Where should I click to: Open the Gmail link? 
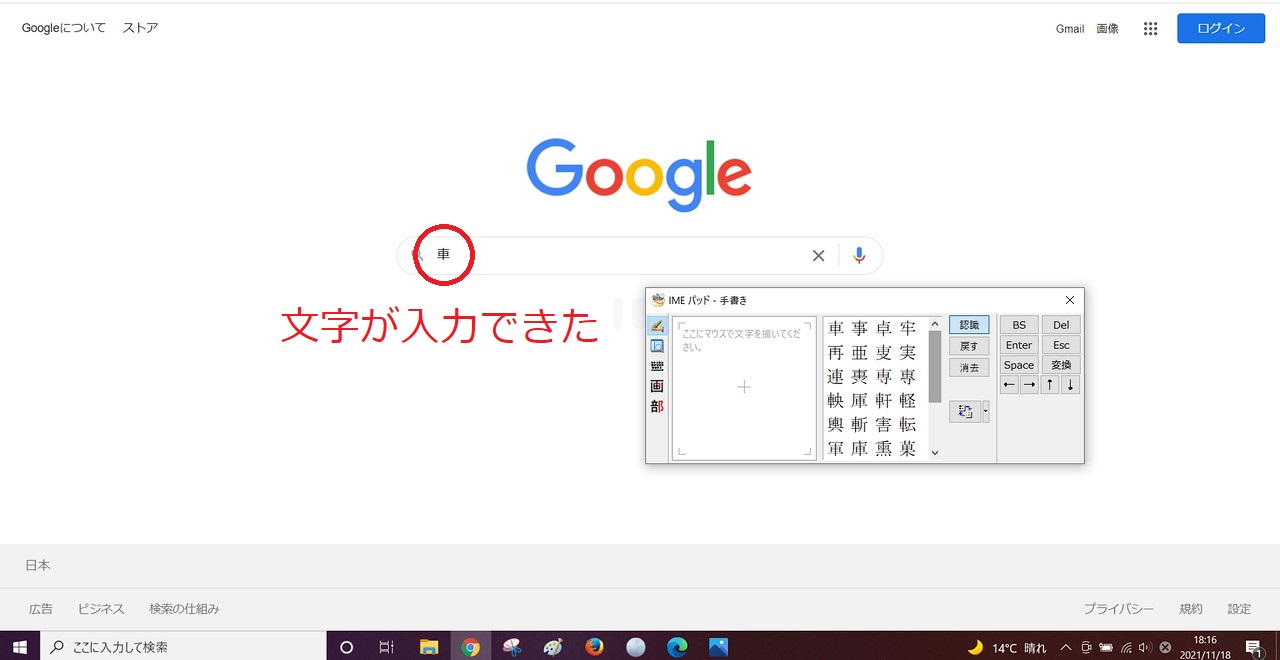click(1070, 29)
